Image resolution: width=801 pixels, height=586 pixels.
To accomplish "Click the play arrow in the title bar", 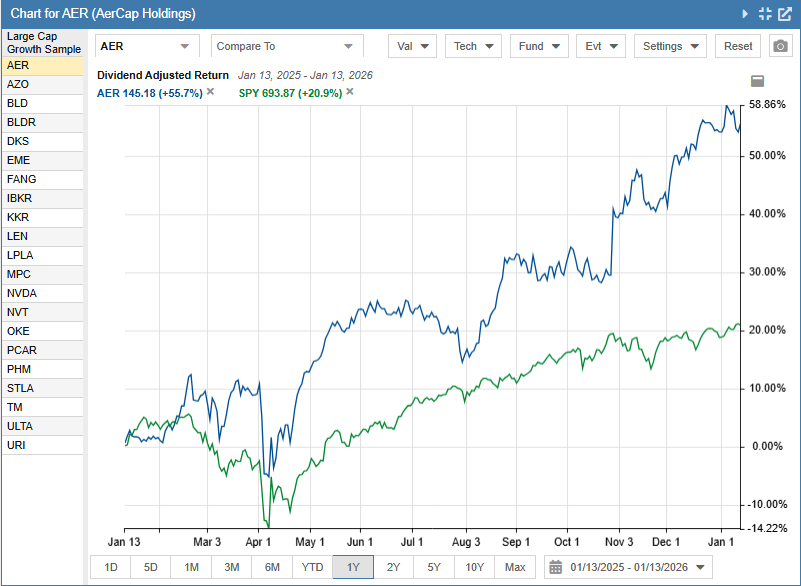I will [x=744, y=14].
